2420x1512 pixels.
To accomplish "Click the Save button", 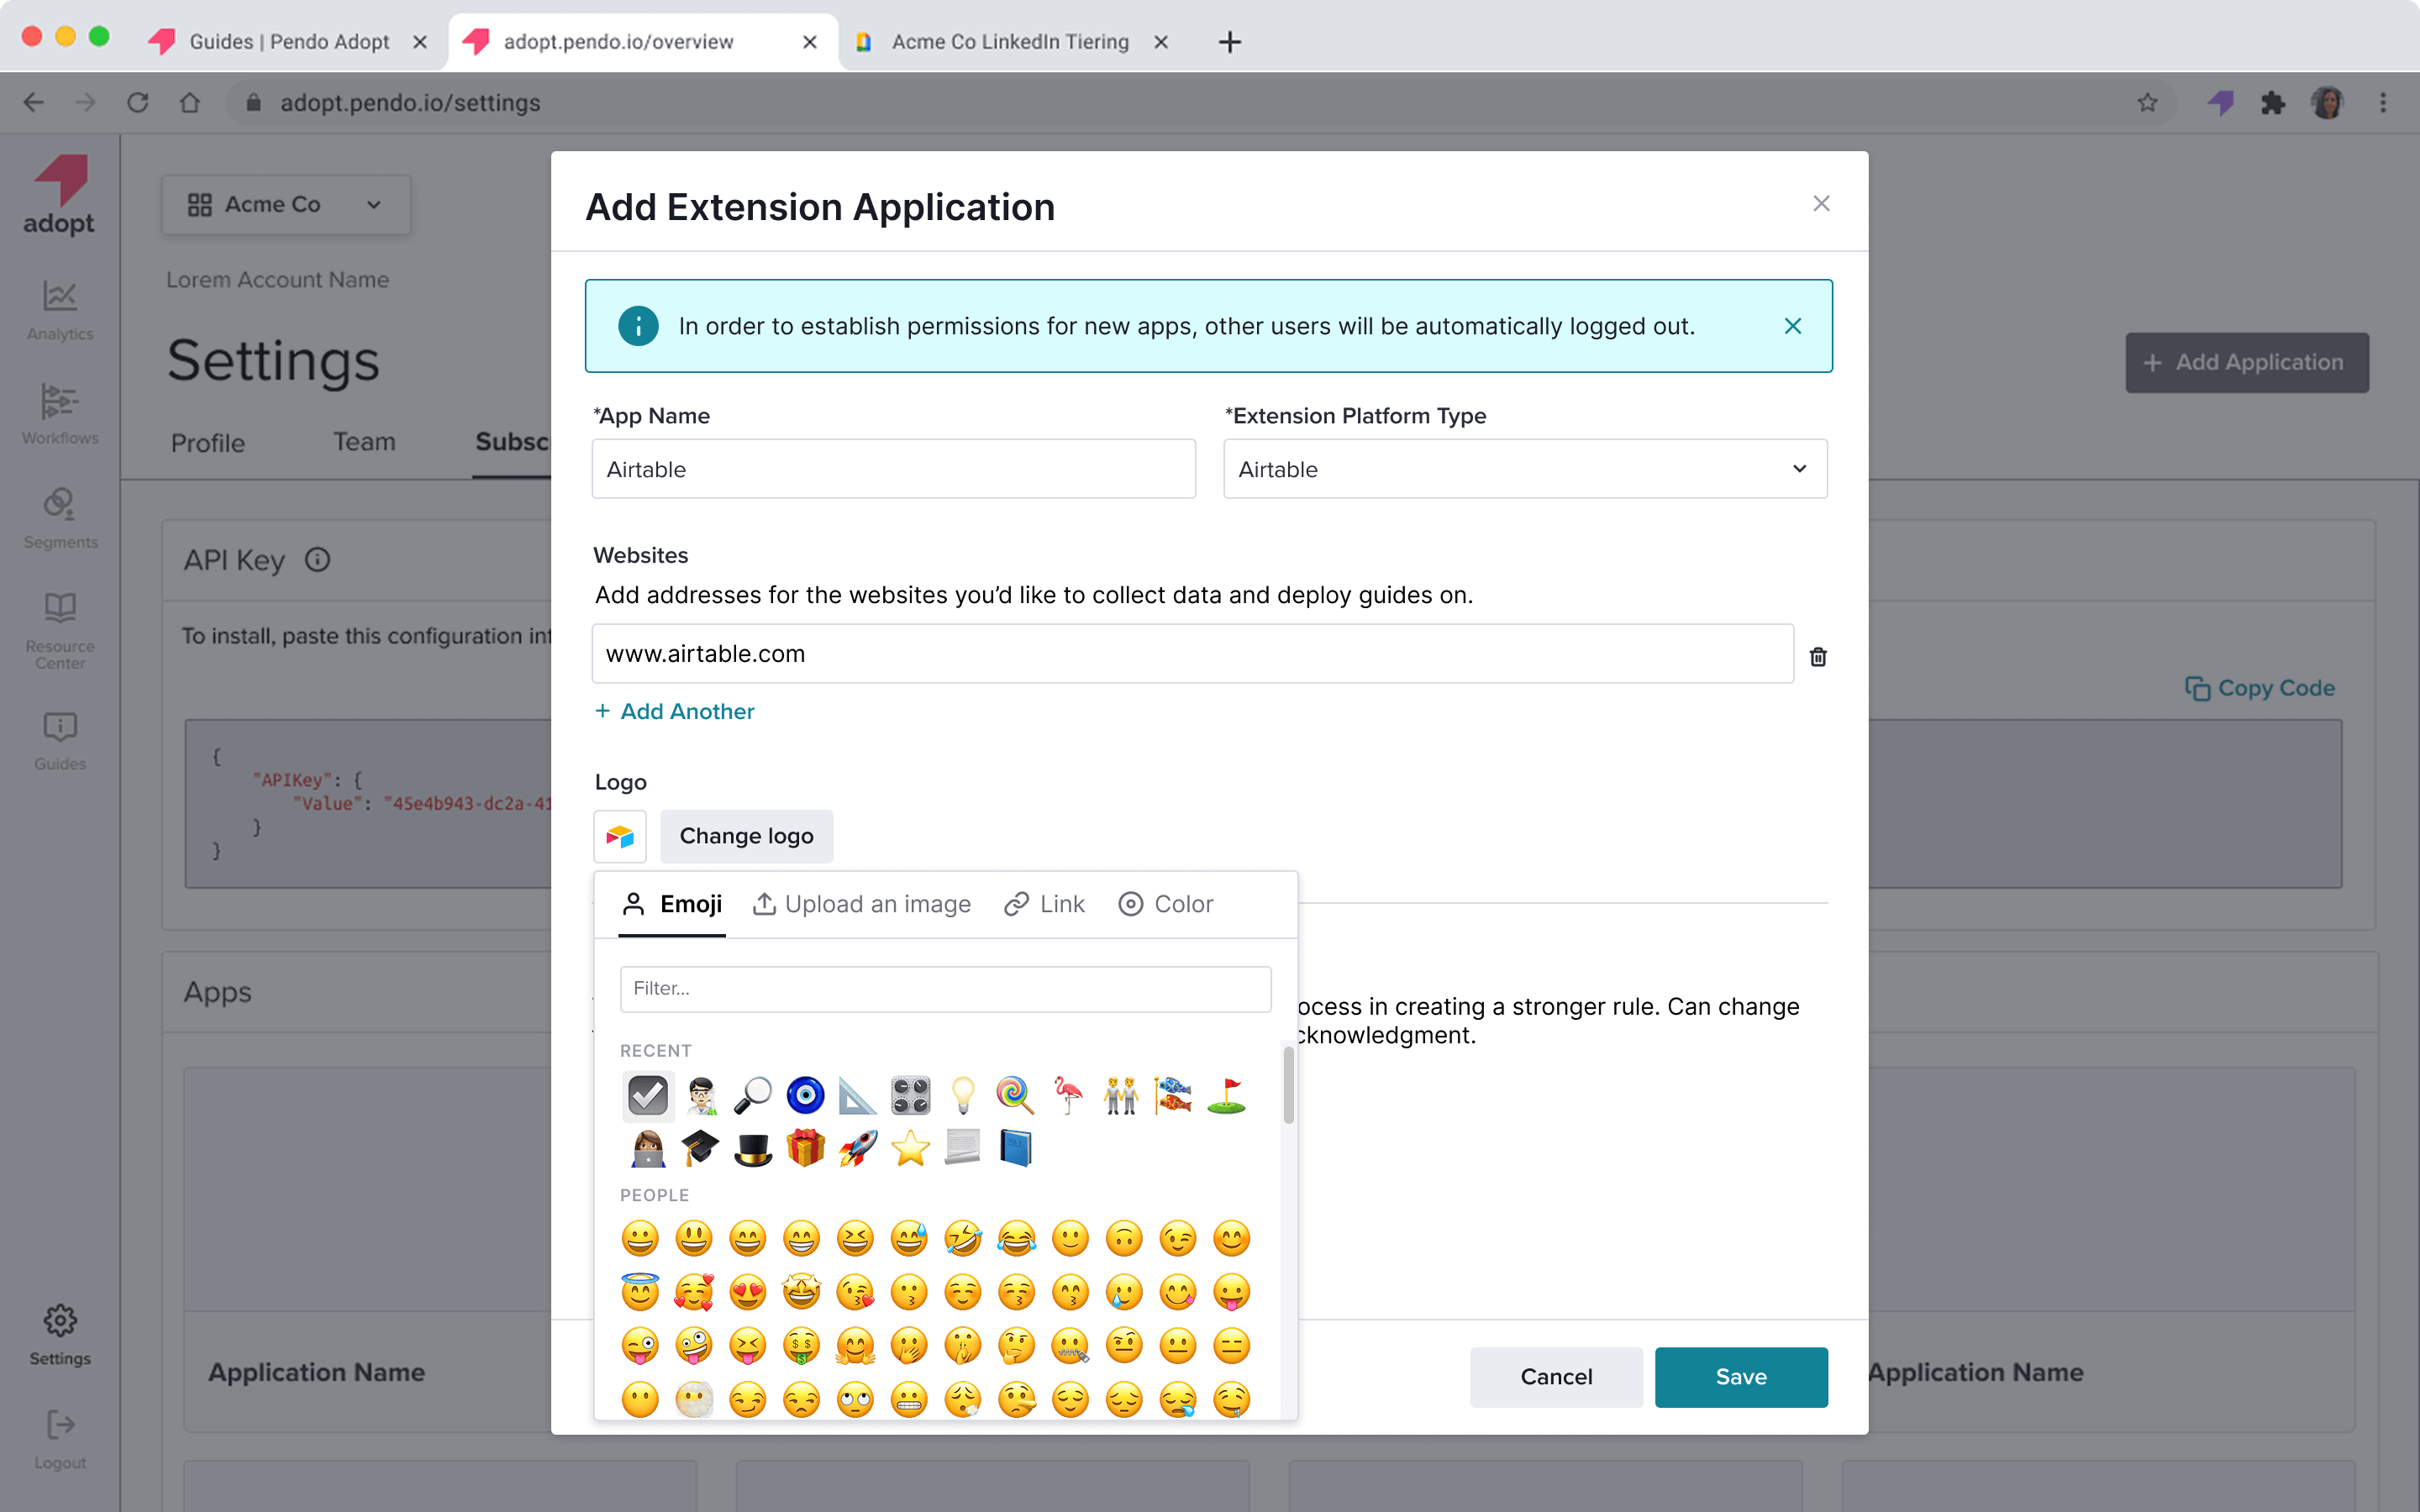I will (1741, 1377).
